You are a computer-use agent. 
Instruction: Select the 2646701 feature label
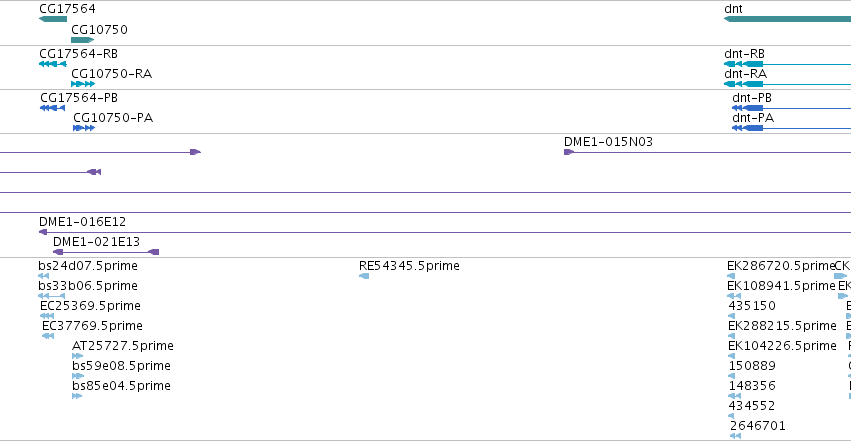758,425
